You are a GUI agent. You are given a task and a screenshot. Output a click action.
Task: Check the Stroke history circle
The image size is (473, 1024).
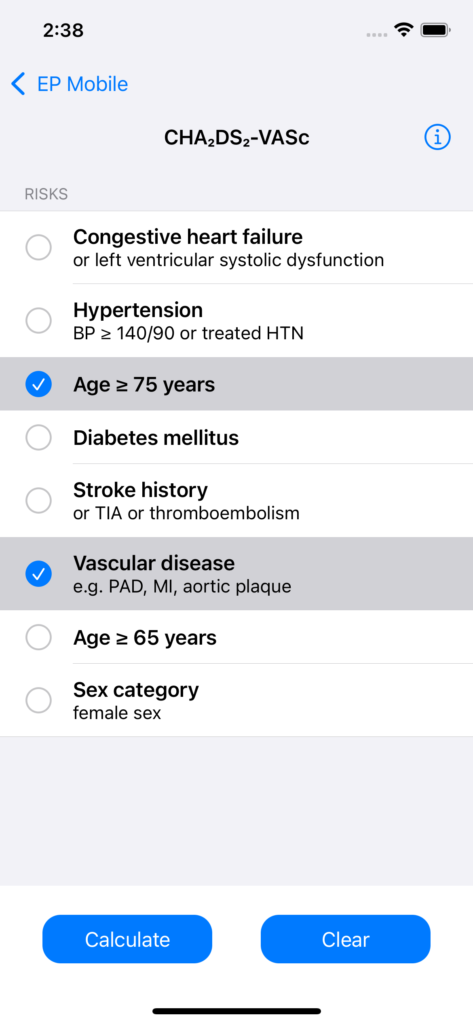click(x=39, y=501)
